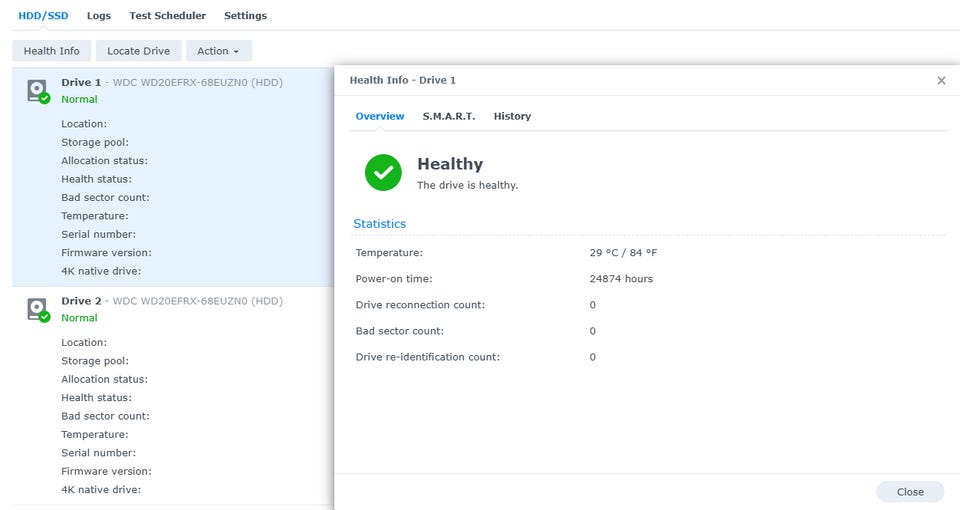Click Drive 1 Normal status label
The image size is (960, 510).
point(79,99)
